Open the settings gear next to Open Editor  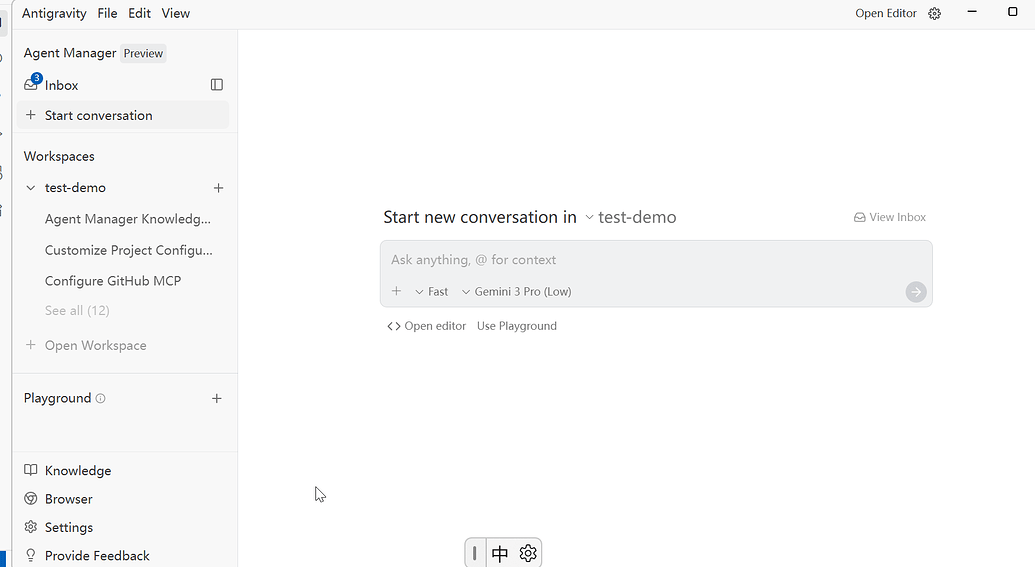(x=934, y=14)
